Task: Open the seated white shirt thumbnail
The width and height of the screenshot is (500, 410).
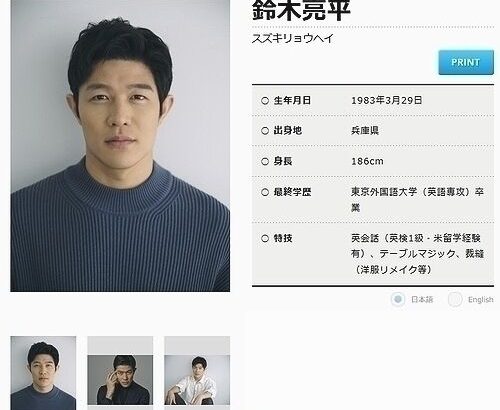Action: pos(197,379)
